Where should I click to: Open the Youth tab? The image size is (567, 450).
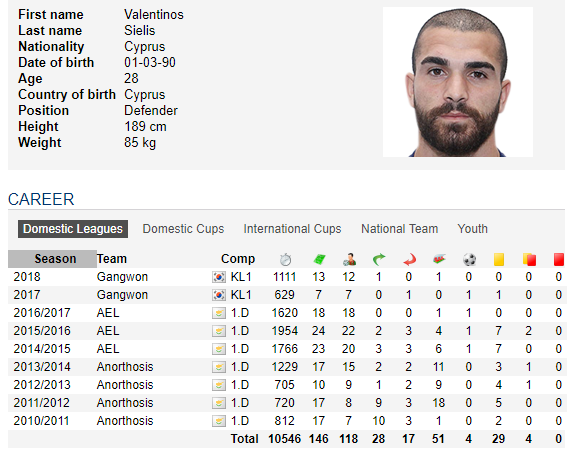tap(473, 229)
